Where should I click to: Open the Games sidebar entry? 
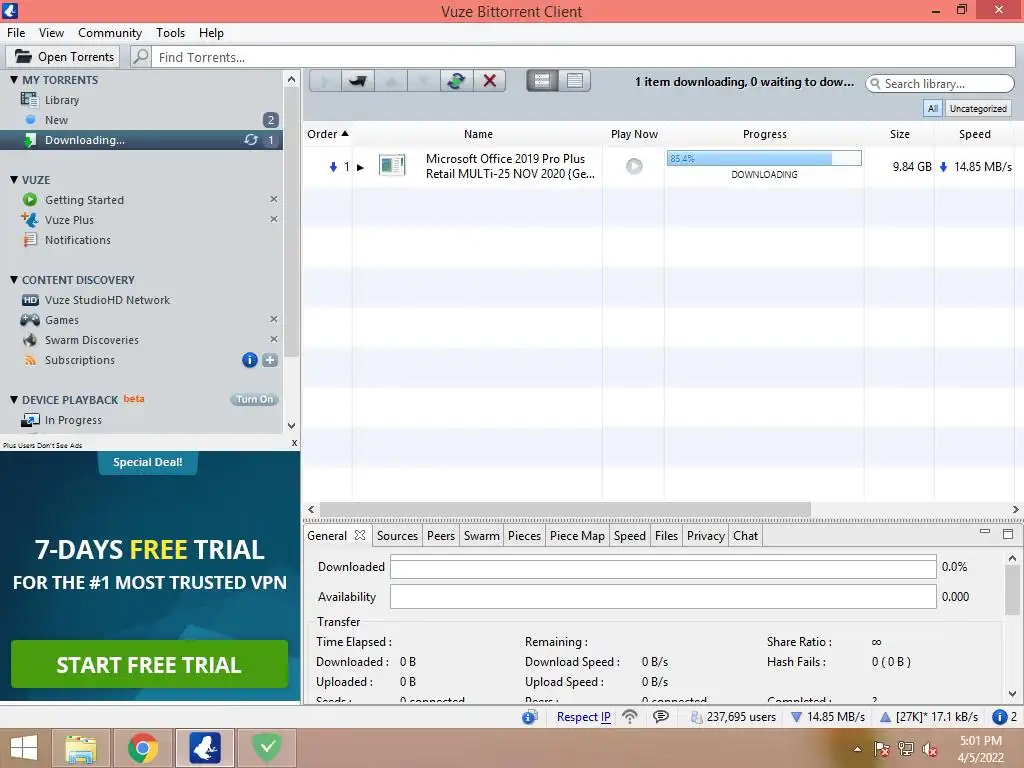click(x=61, y=320)
